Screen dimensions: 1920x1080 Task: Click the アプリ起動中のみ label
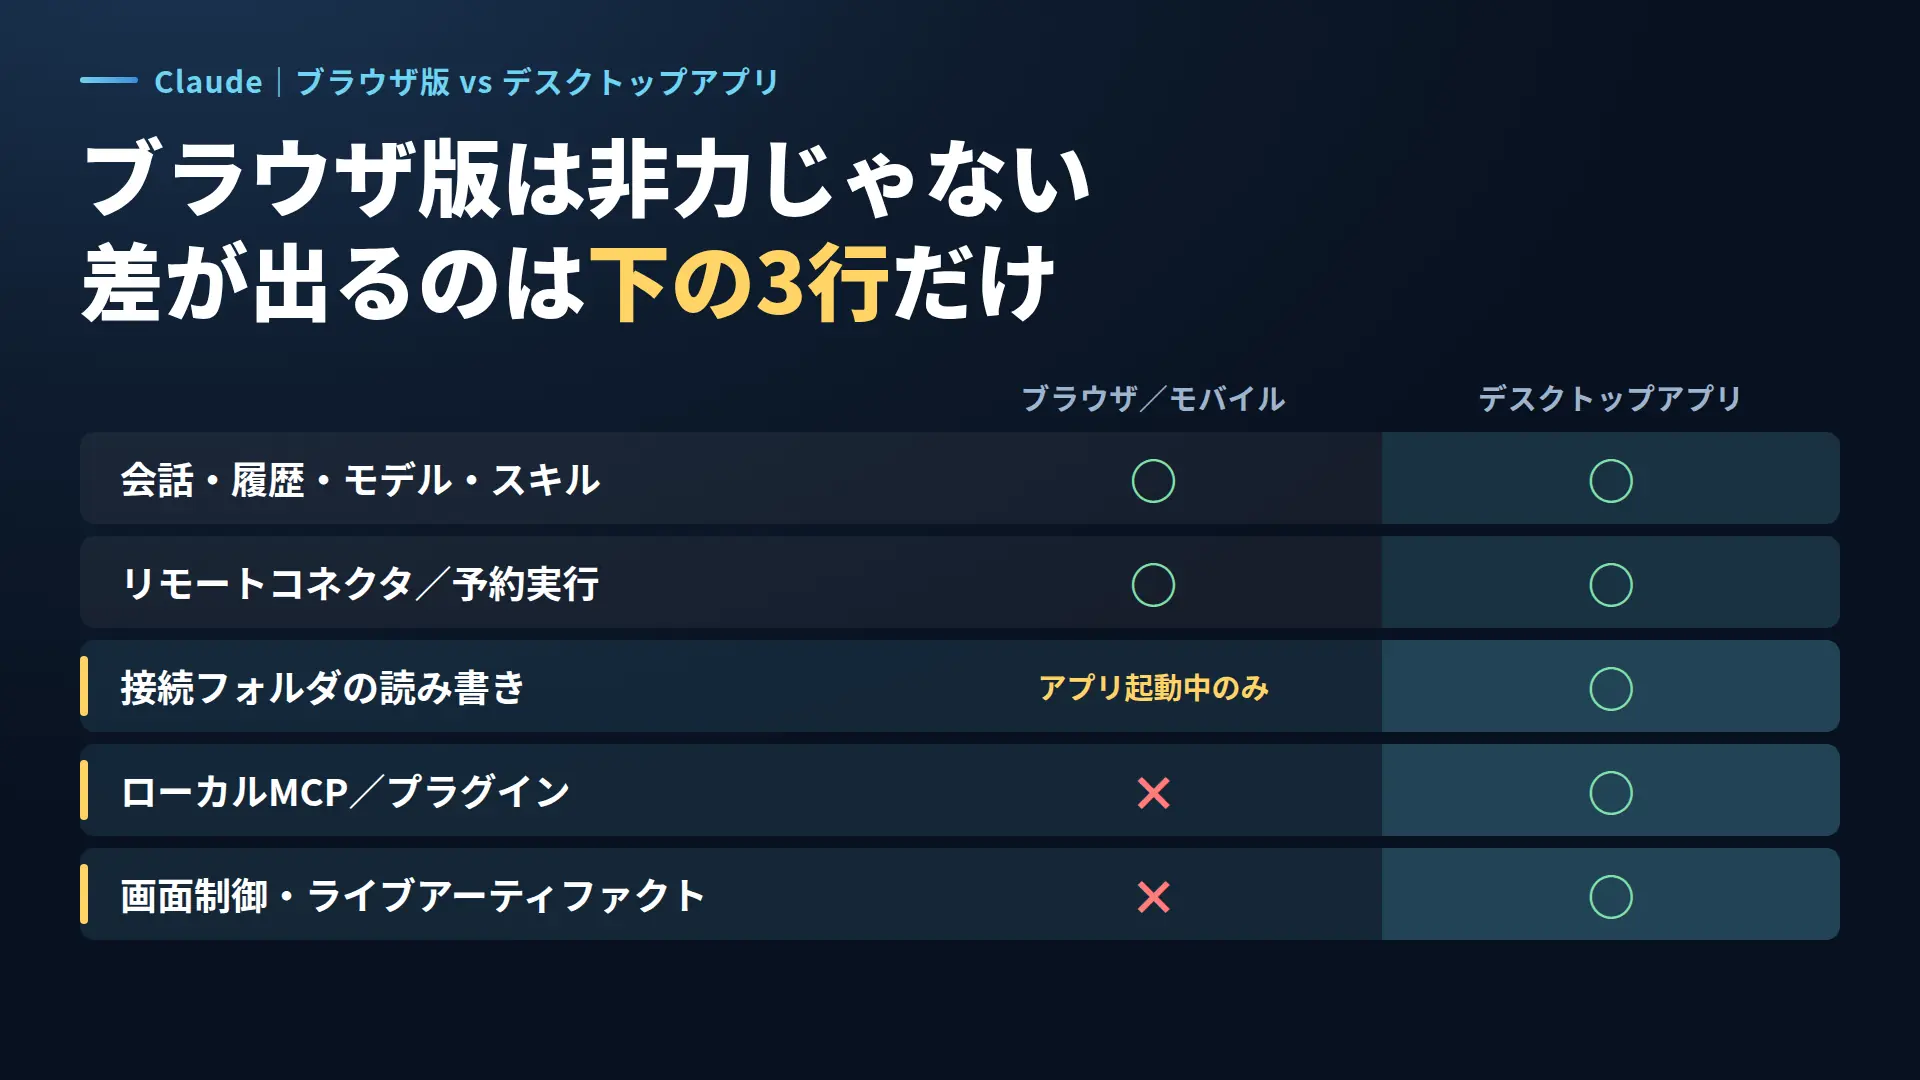1153,688
